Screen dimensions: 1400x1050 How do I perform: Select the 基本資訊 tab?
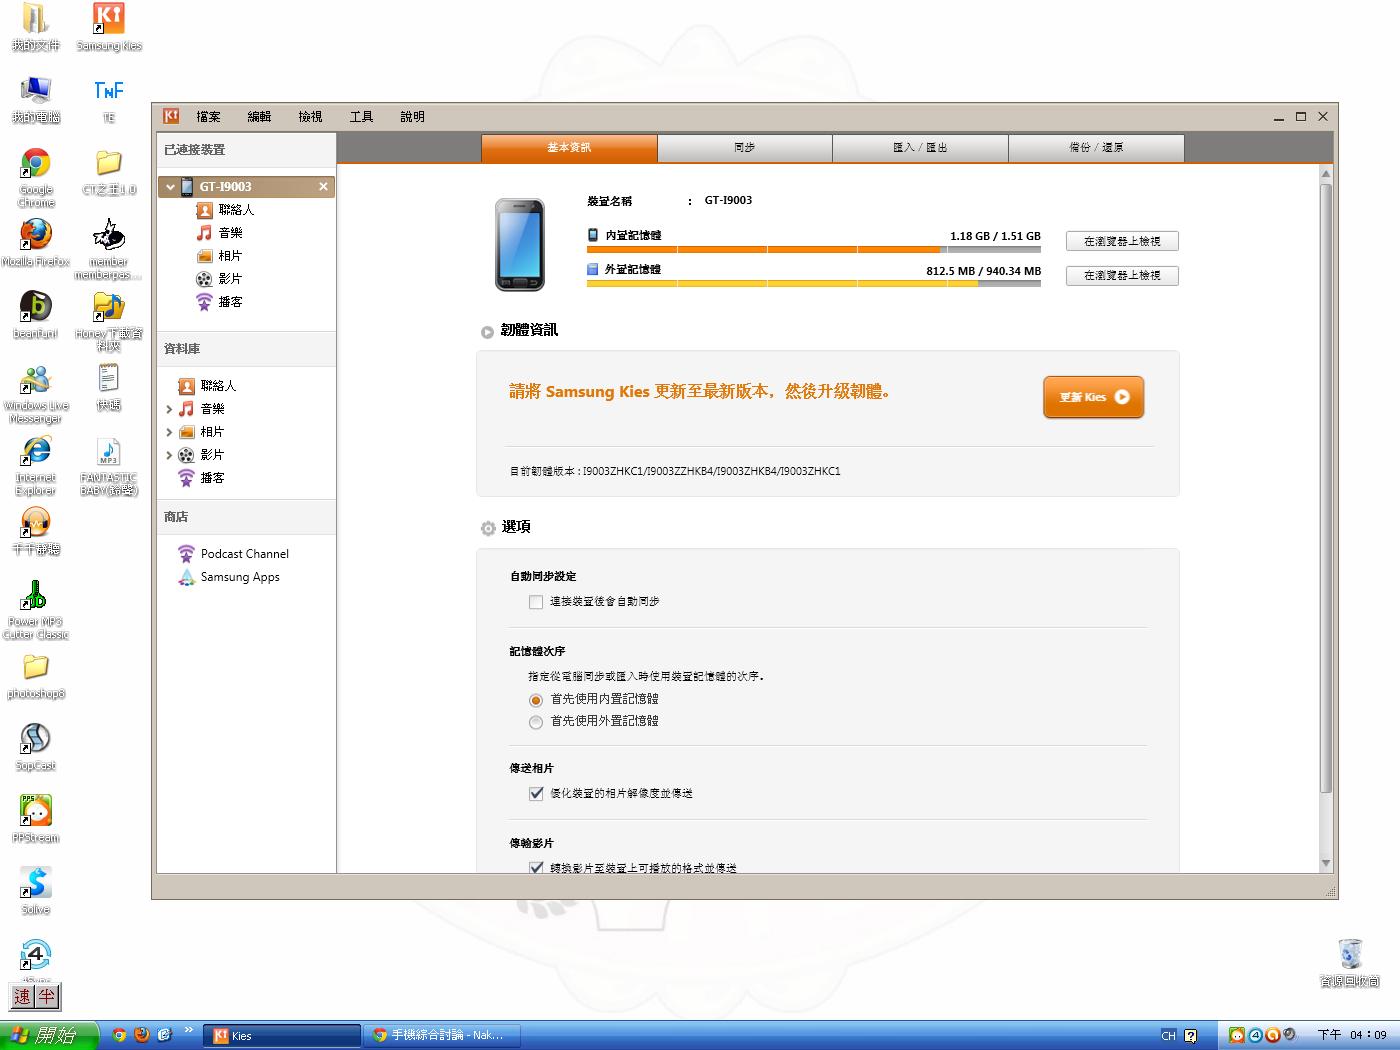569,148
